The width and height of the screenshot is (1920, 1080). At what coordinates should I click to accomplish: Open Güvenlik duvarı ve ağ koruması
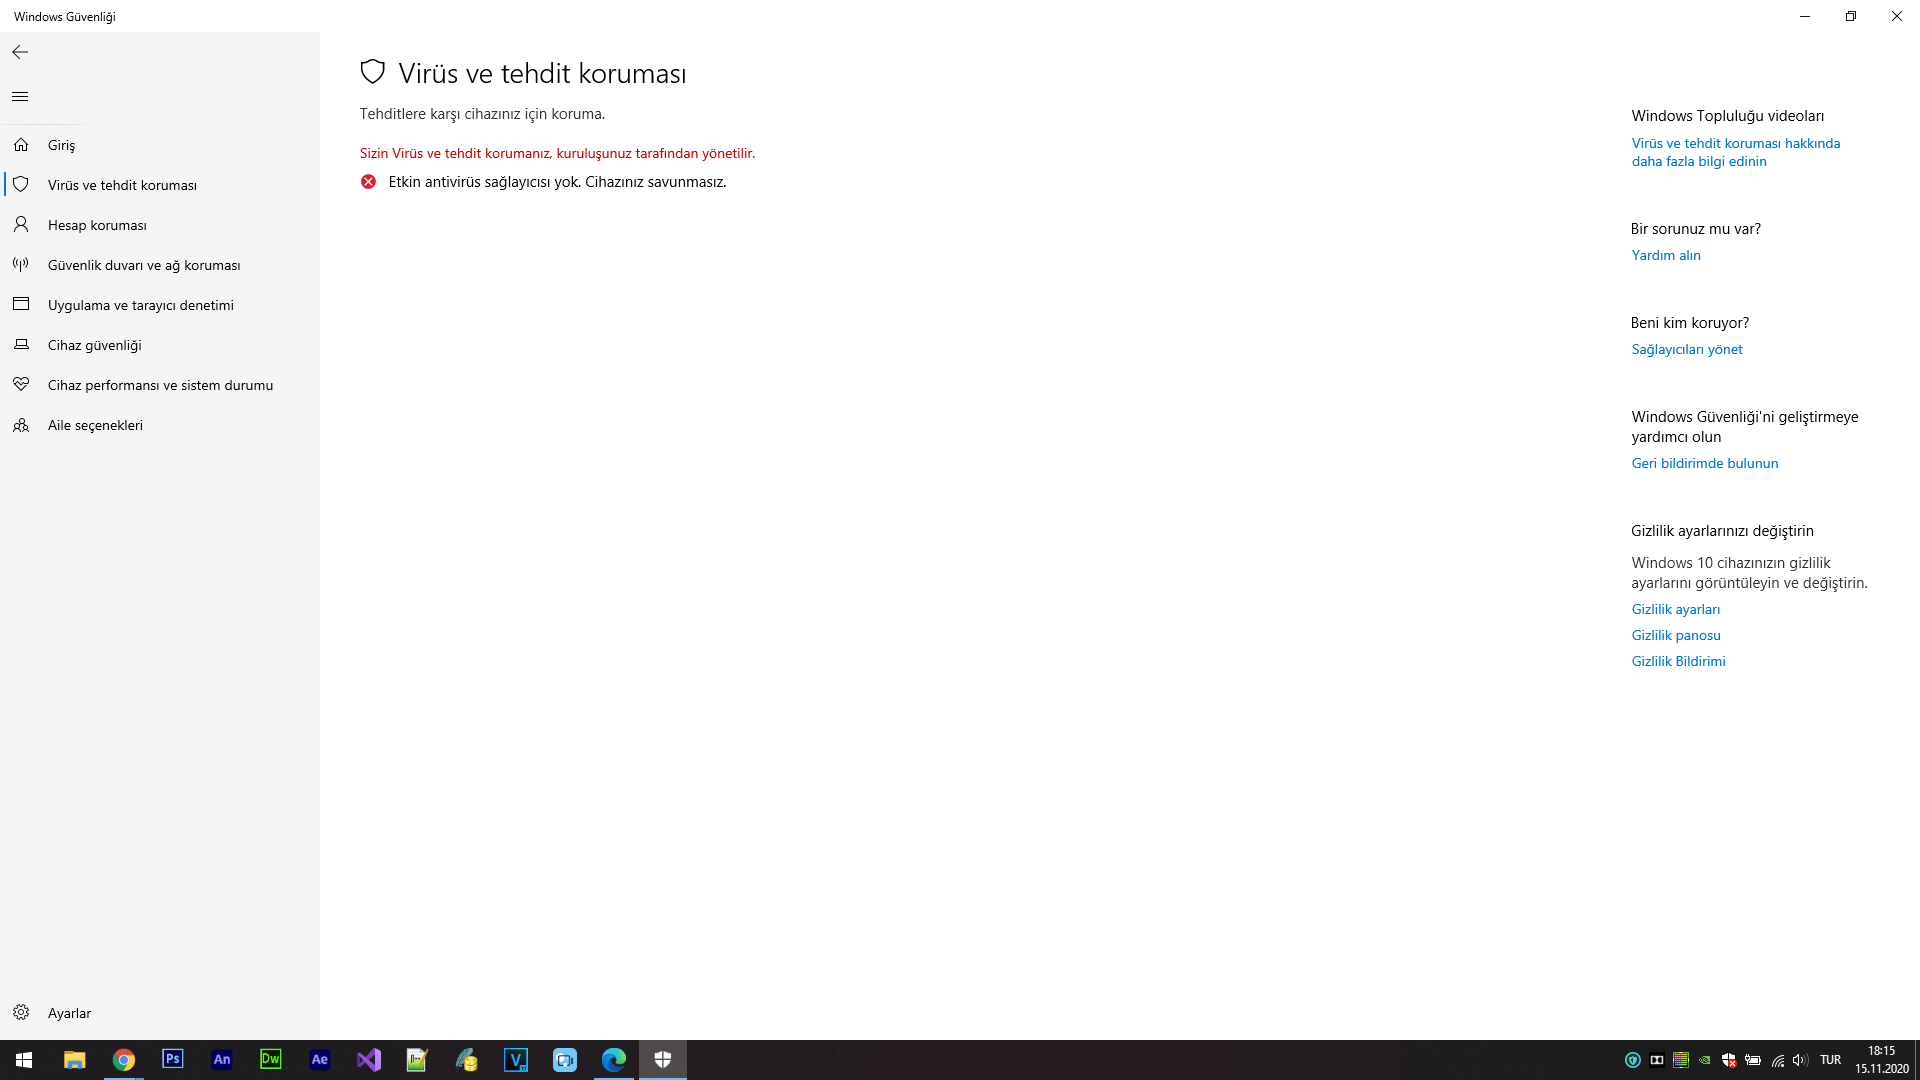pos(143,265)
